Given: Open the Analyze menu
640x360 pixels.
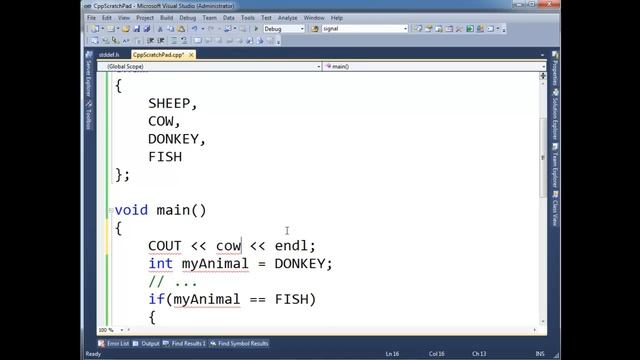Looking at the screenshot, I should point(288,18).
